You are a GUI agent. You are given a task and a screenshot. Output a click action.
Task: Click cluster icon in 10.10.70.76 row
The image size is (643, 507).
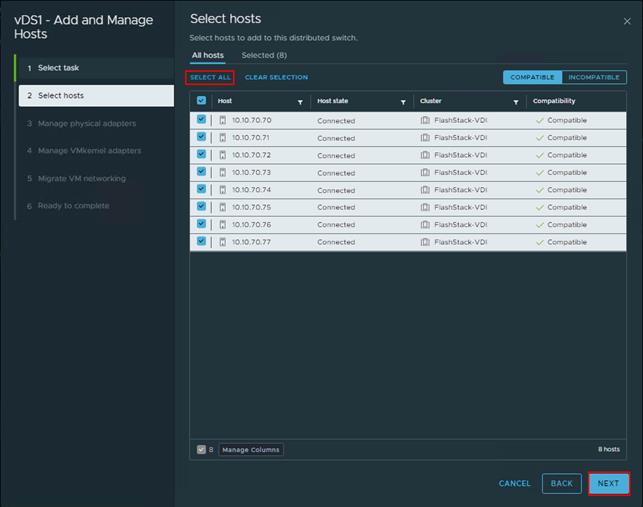[425, 225]
